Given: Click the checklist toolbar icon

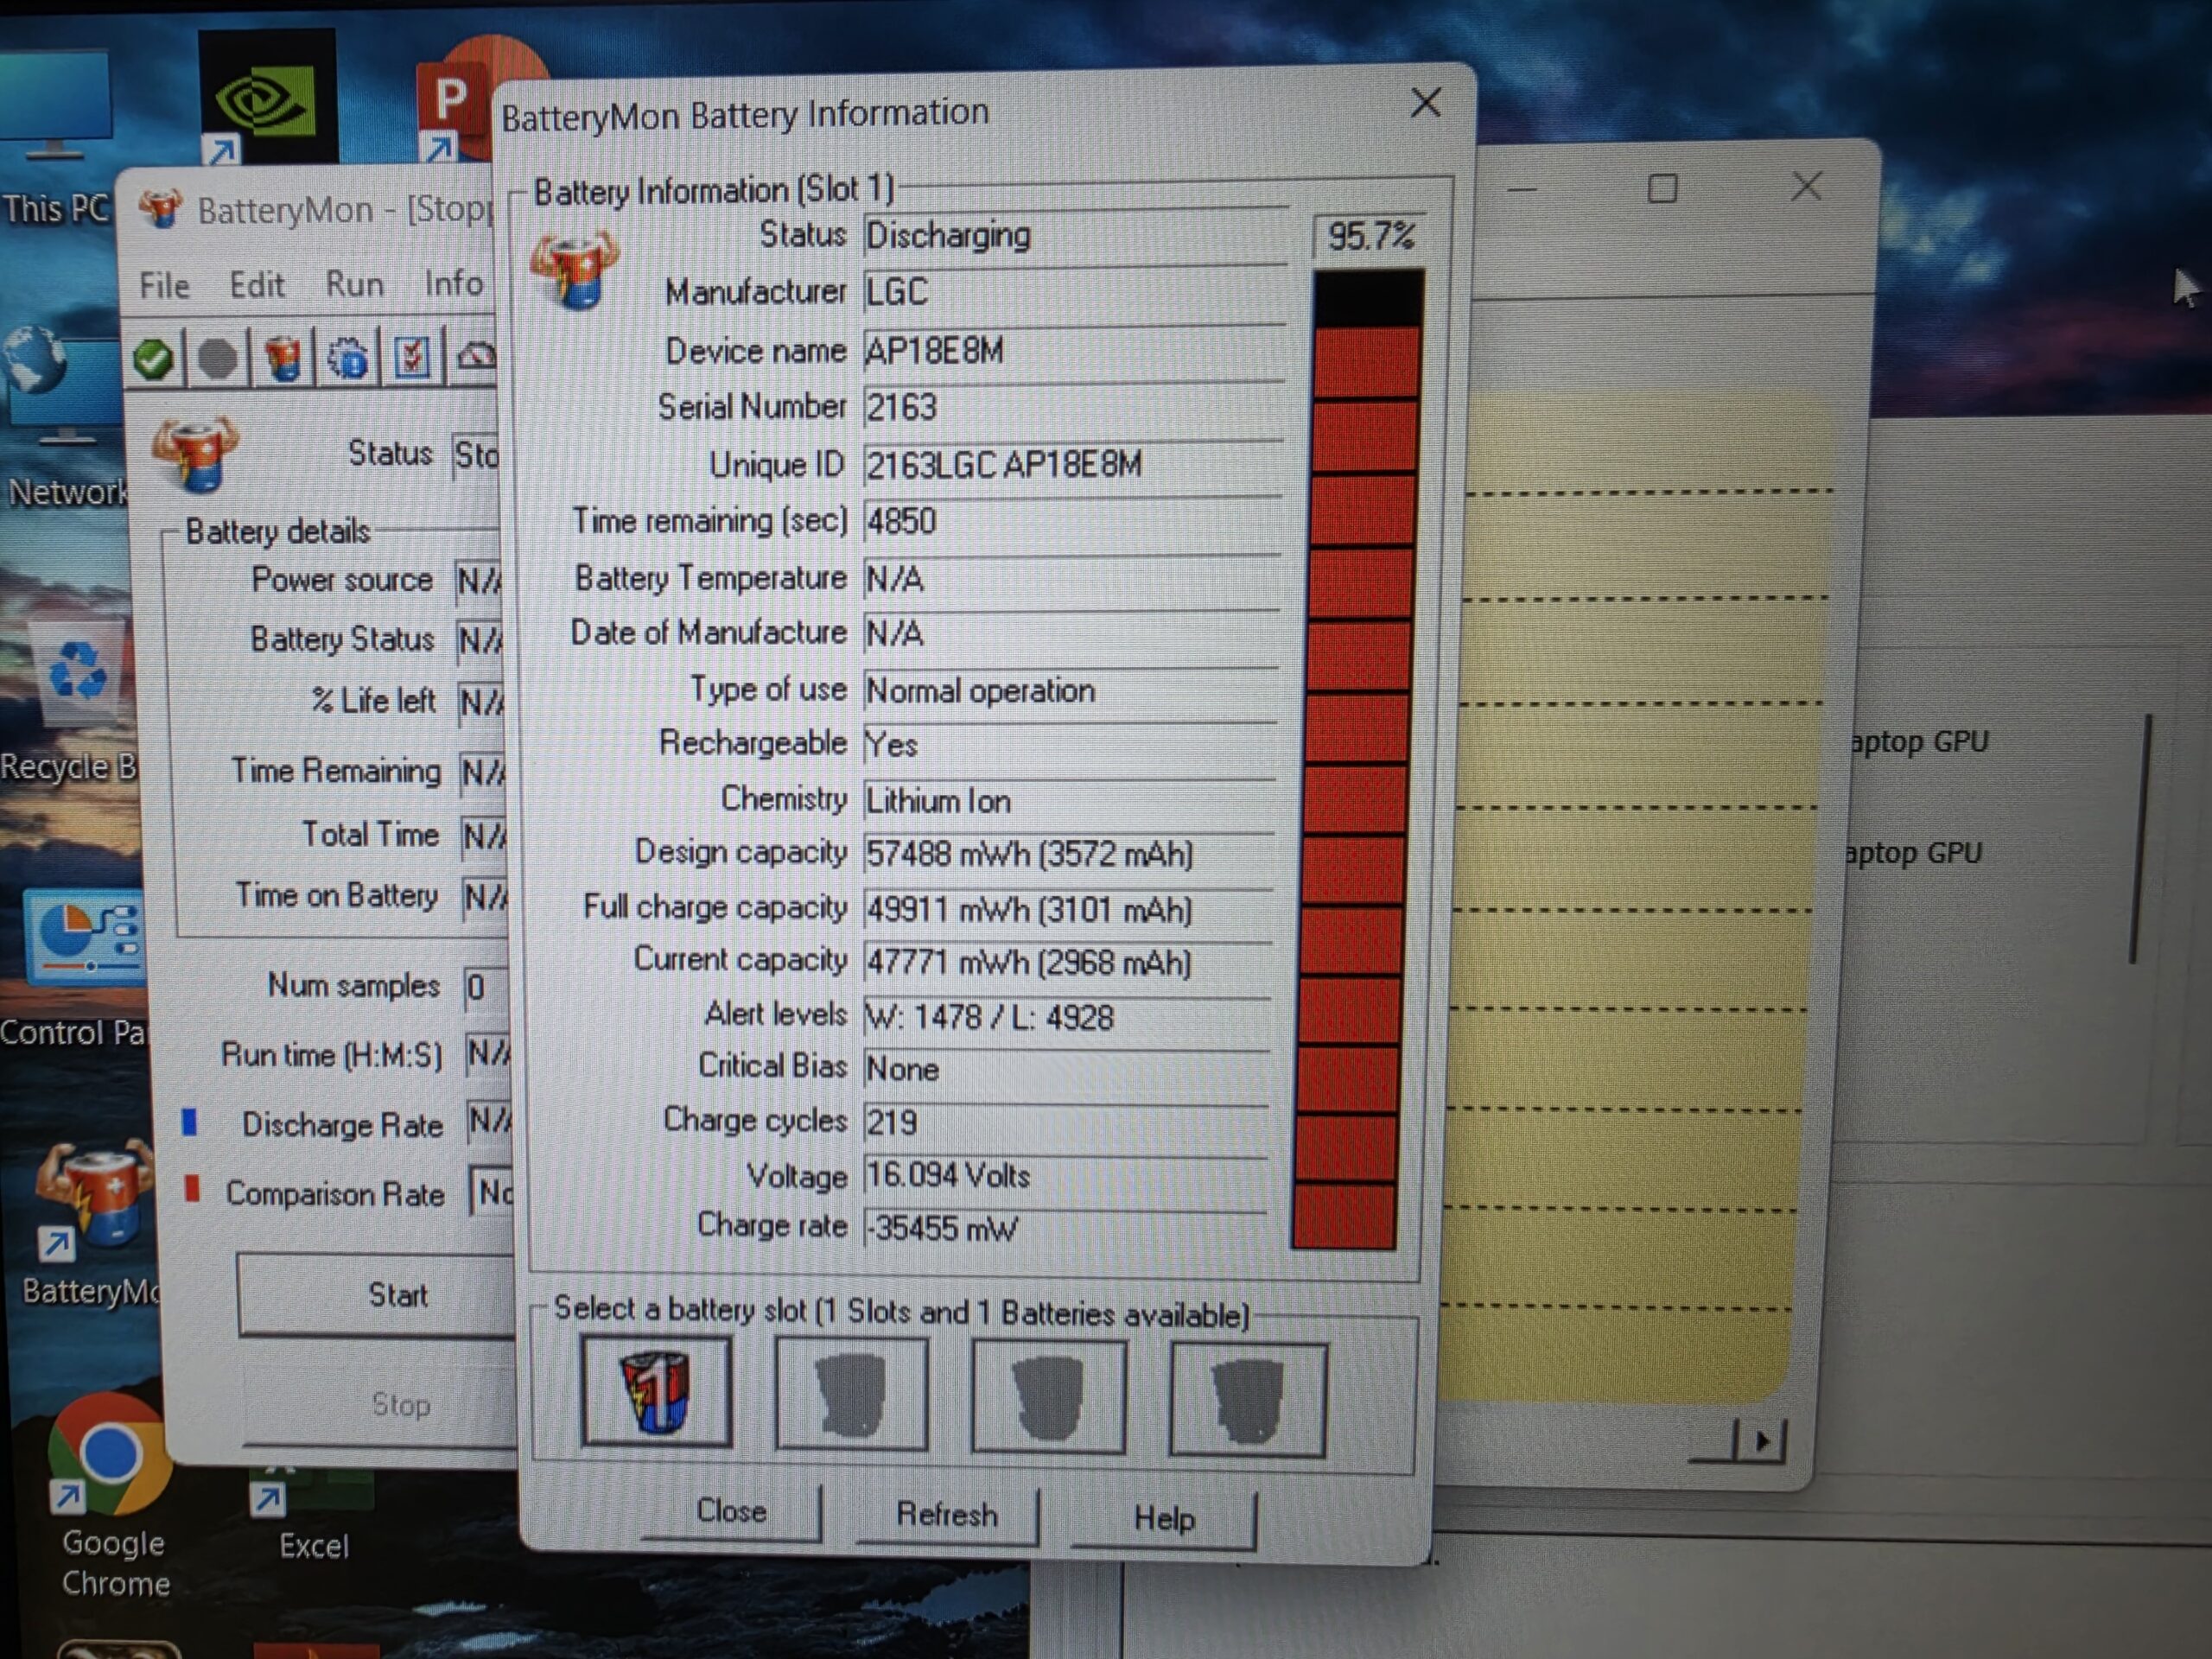Looking at the screenshot, I should pos(411,357).
